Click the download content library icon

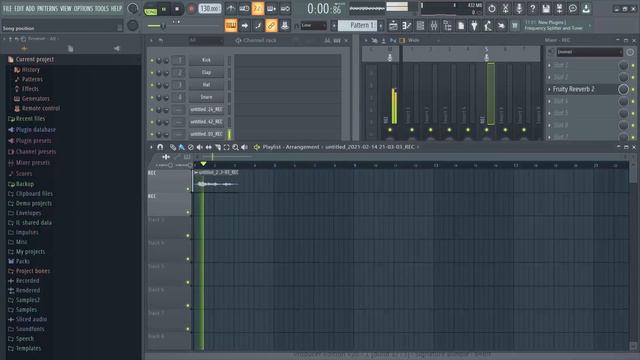pyautogui.click(x=586, y=8)
